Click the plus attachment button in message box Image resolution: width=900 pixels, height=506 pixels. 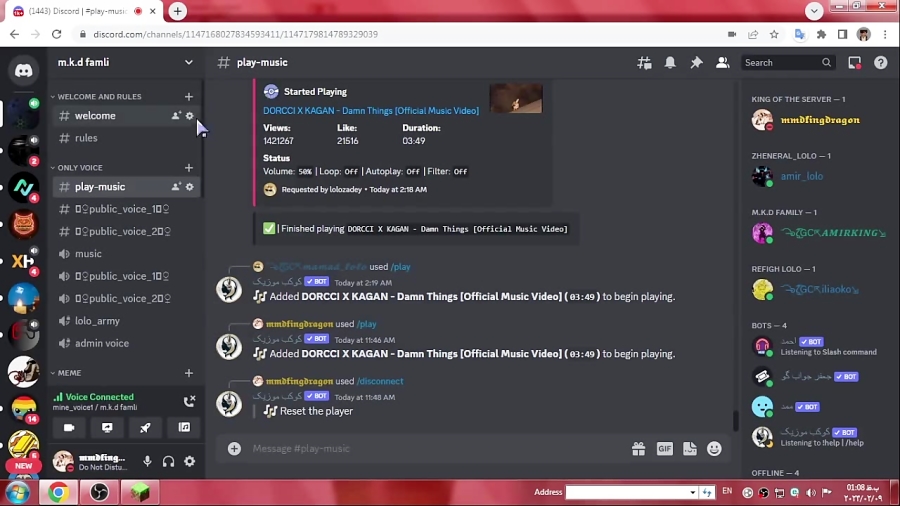click(x=234, y=449)
